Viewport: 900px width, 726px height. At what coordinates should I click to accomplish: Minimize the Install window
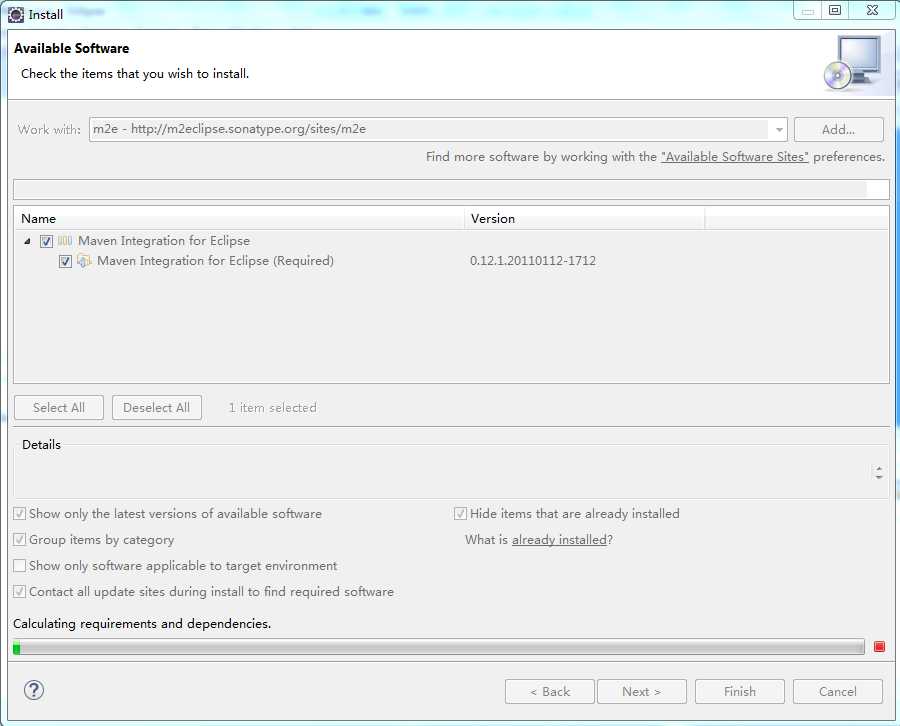808,10
